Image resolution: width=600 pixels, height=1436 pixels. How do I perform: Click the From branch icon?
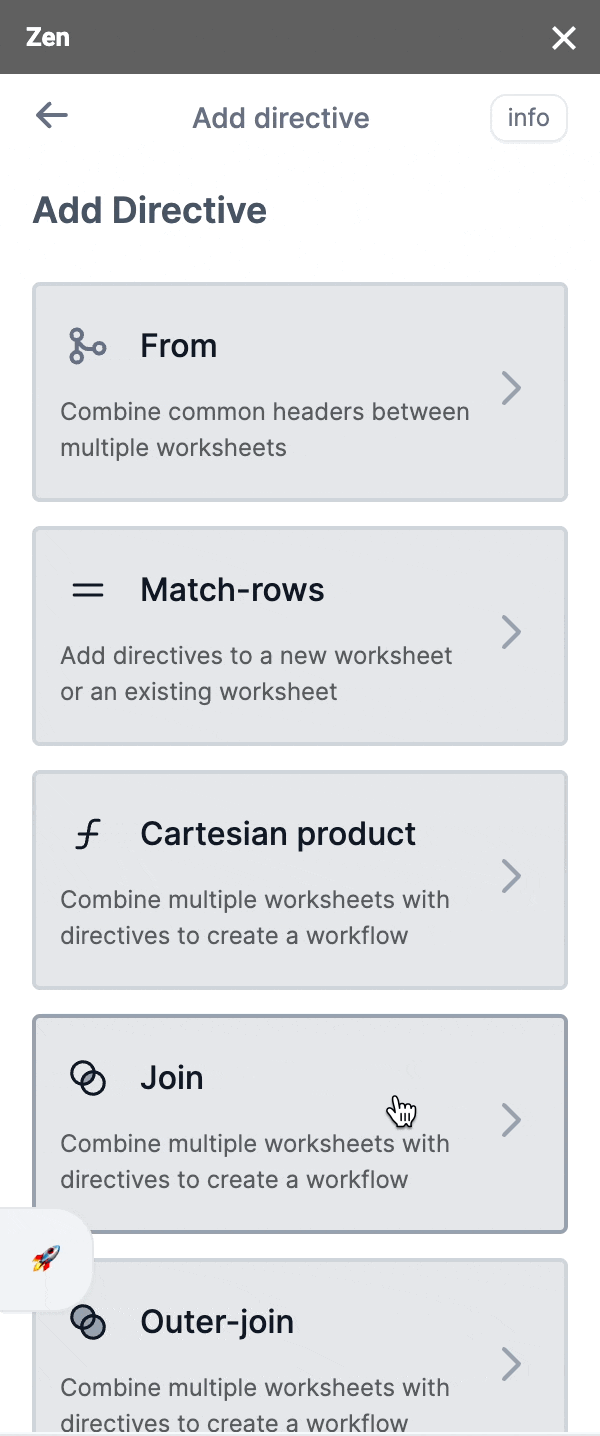88,346
